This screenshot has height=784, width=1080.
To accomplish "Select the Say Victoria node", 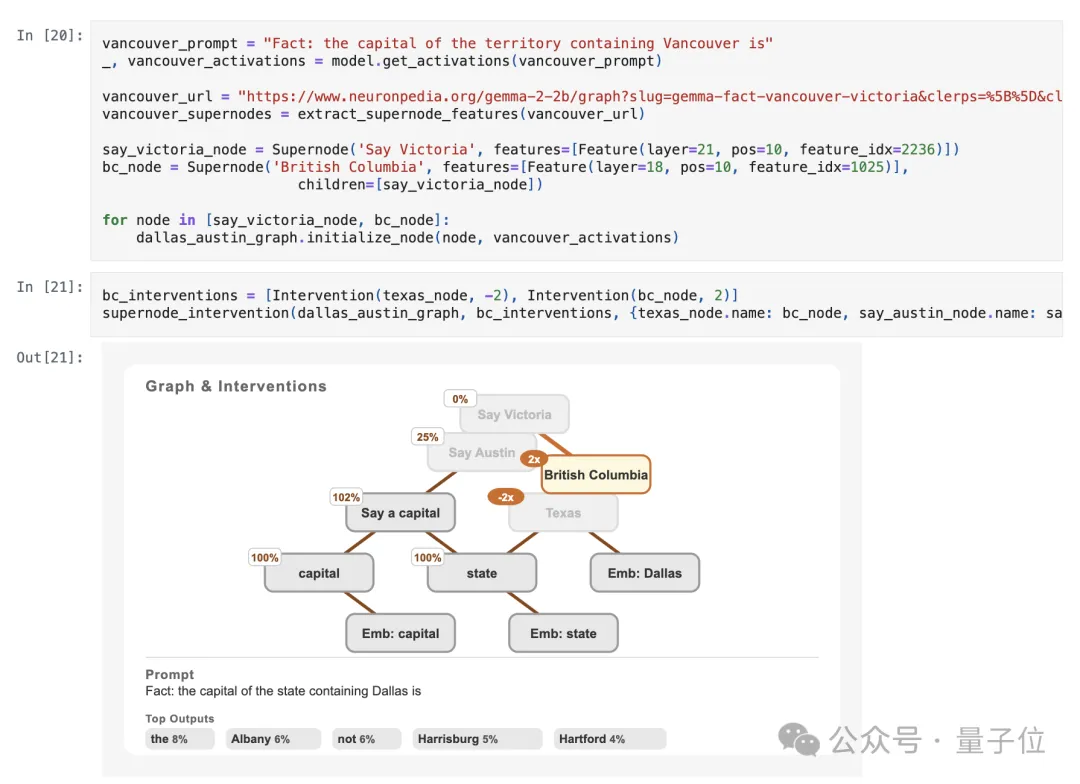I will click(x=514, y=414).
